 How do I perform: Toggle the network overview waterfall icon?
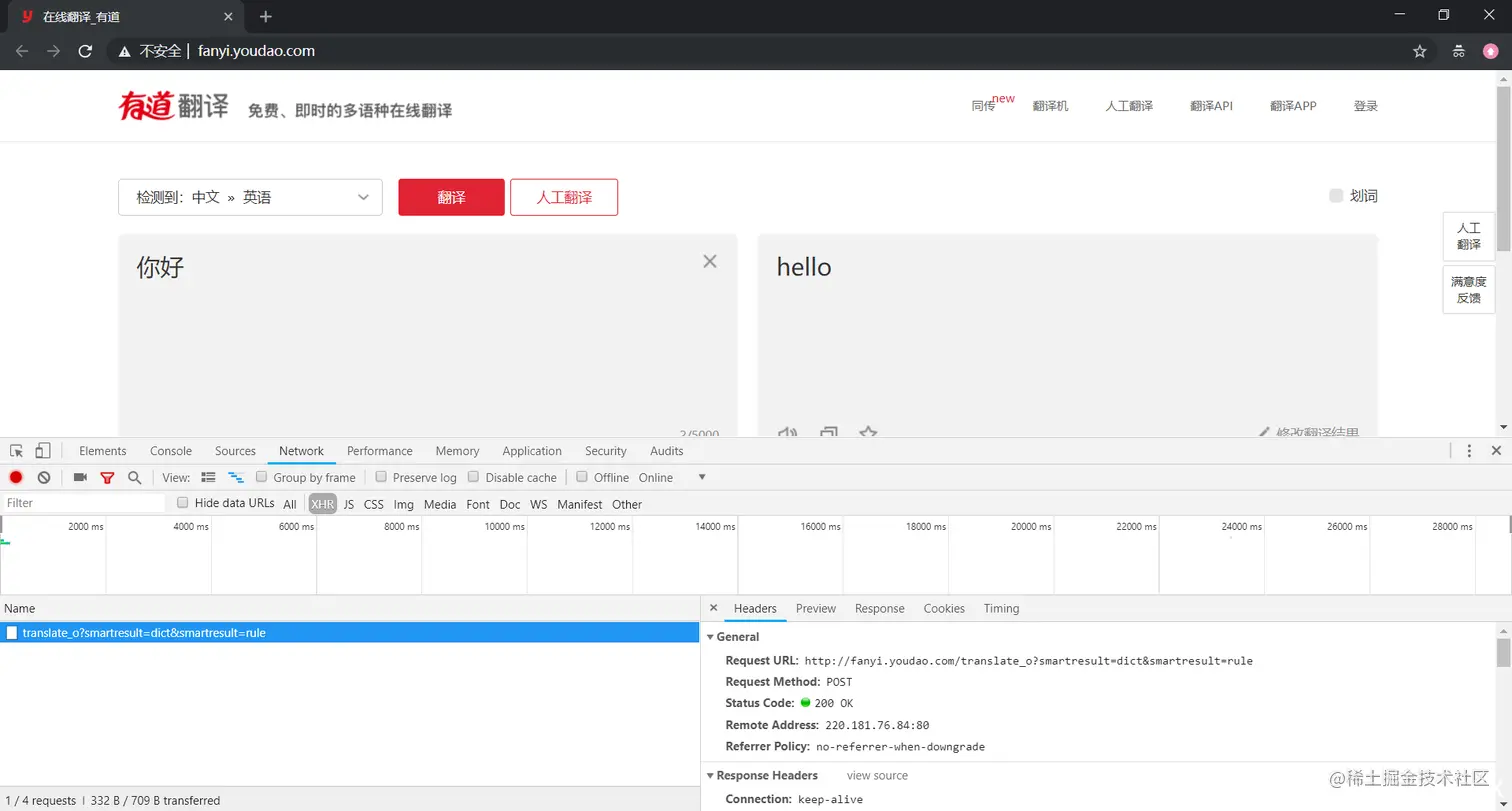(x=236, y=477)
